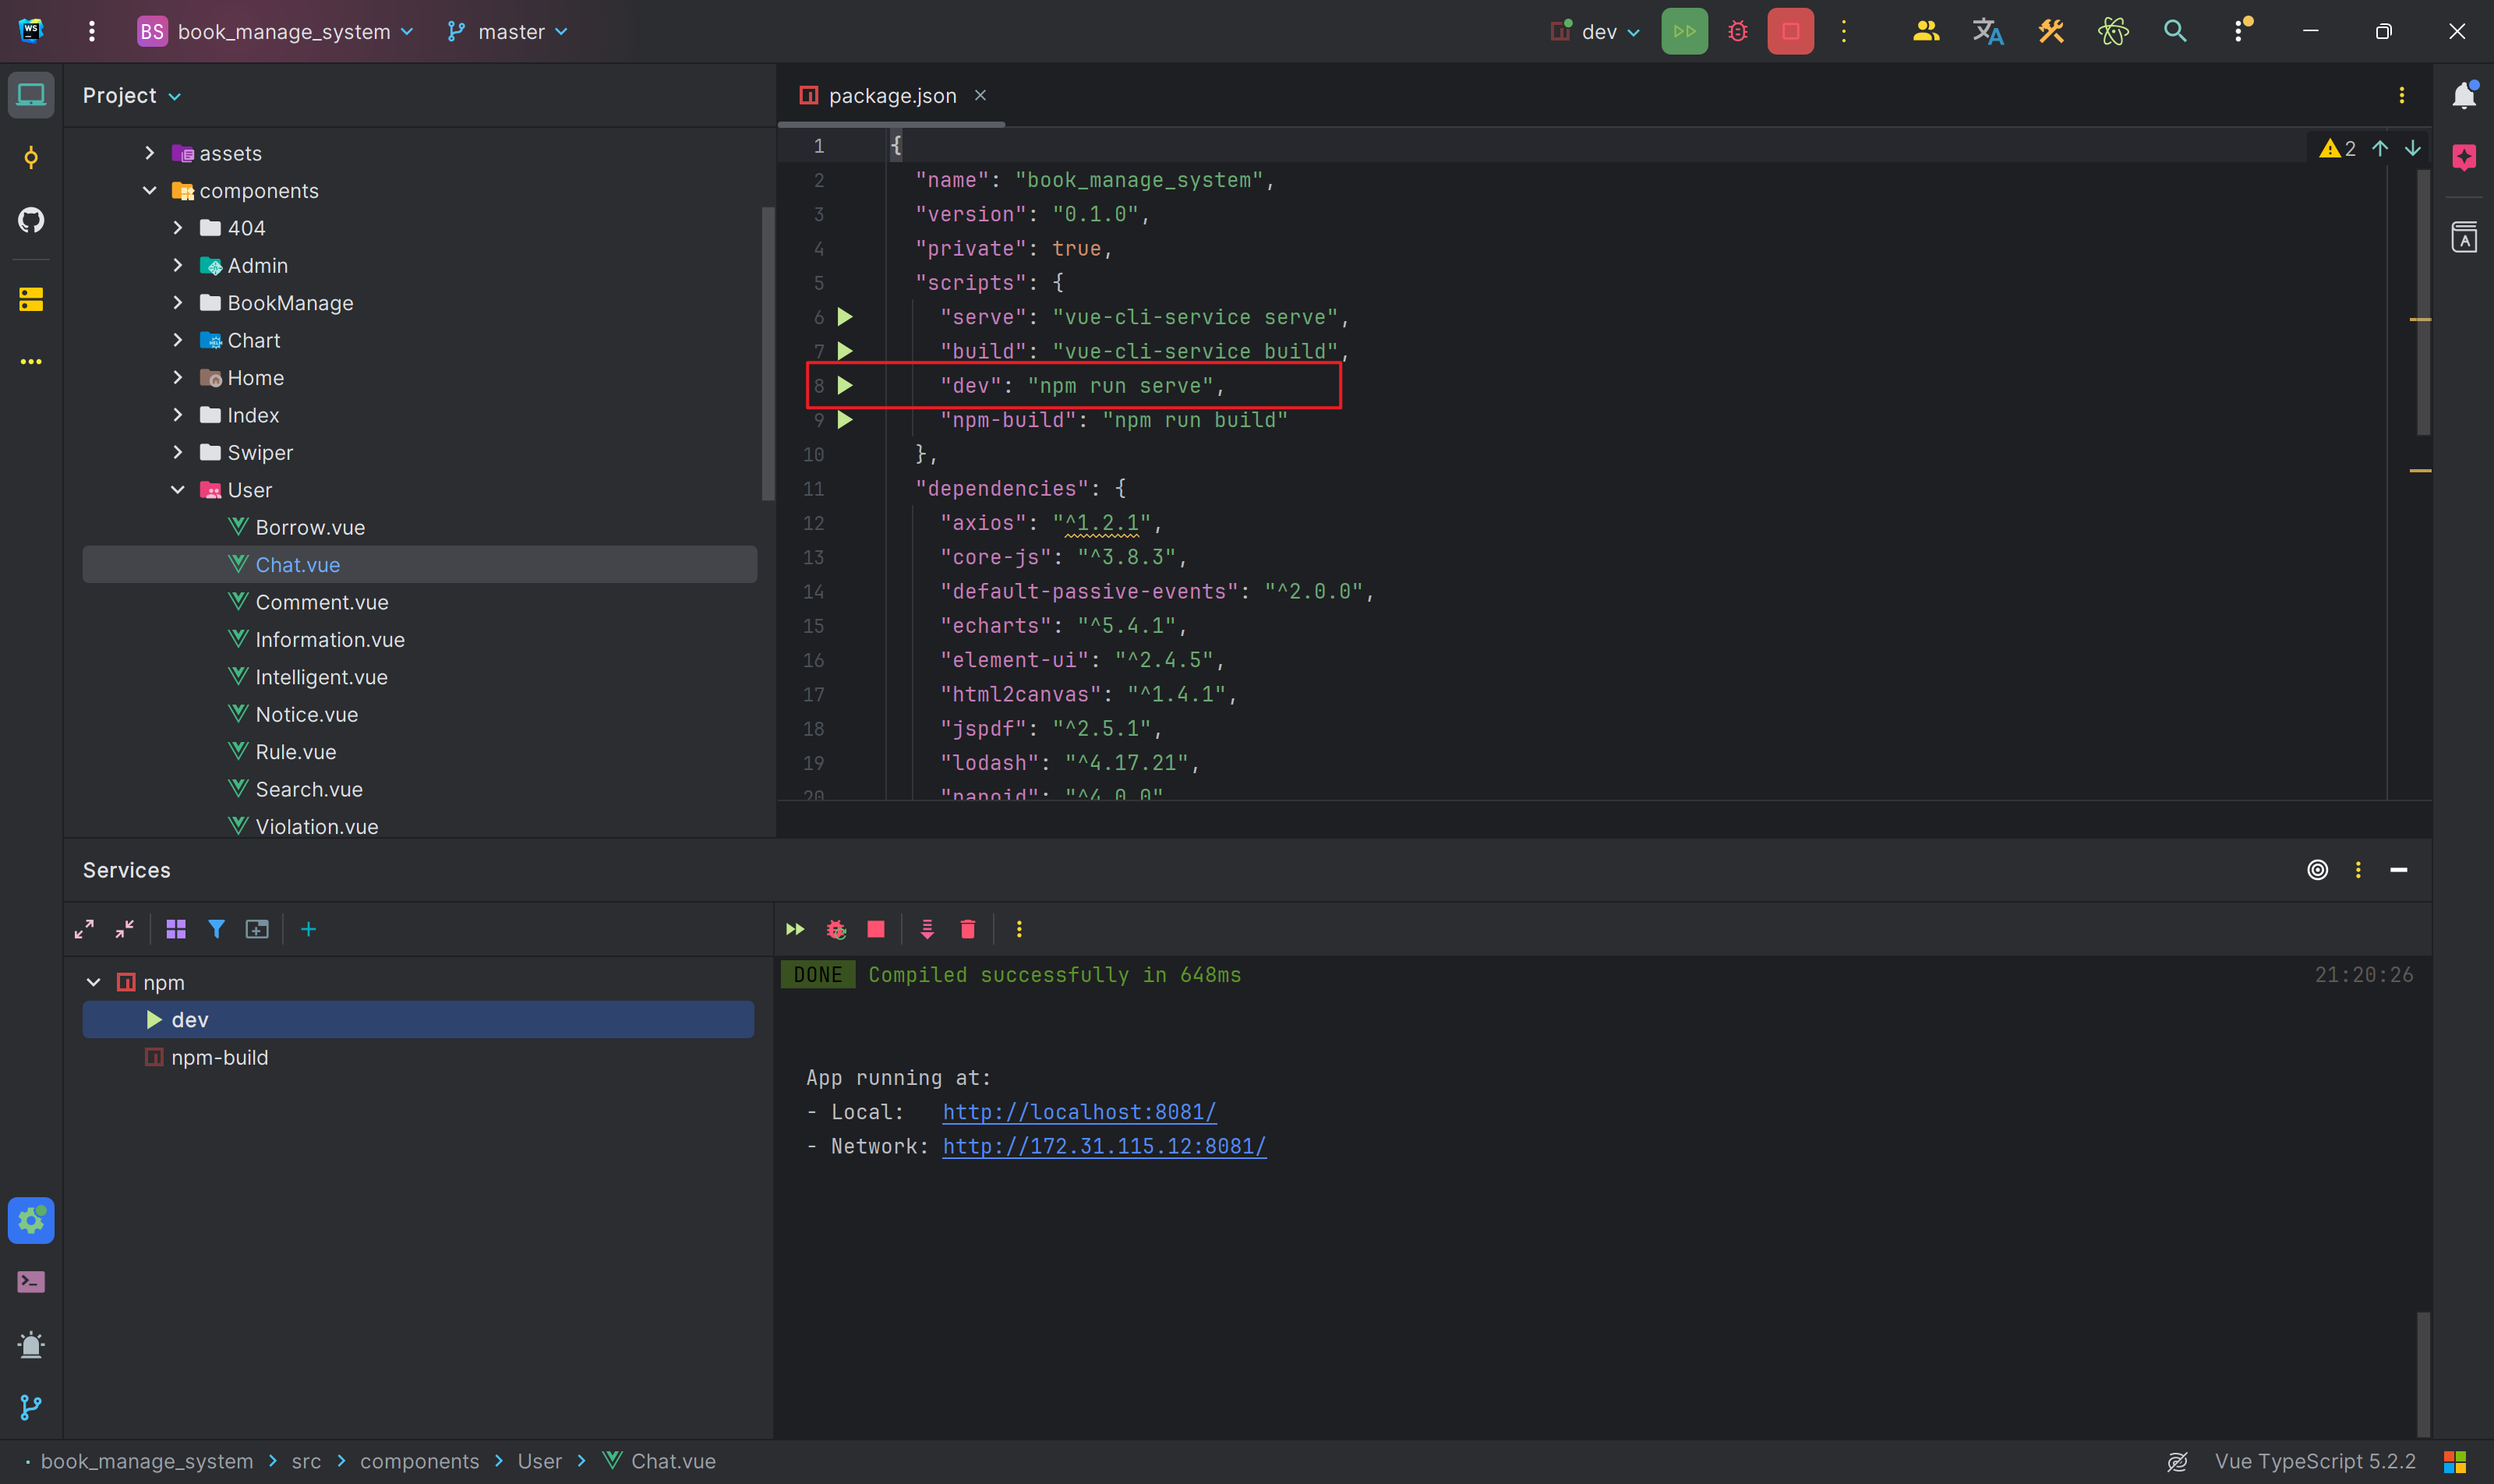This screenshot has height=1484, width=2494.
Task: Open the Terminal tool window
Action: [x=31, y=1282]
